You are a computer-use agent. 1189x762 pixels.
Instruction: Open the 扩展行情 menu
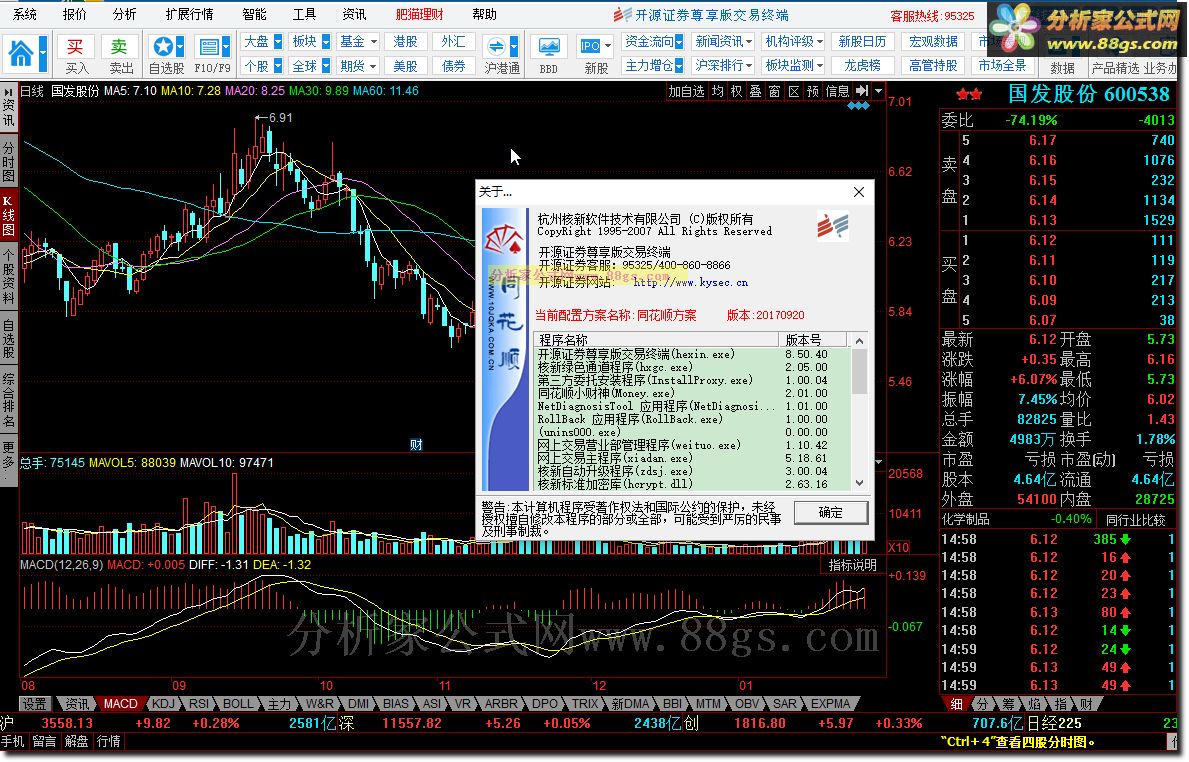(x=190, y=14)
